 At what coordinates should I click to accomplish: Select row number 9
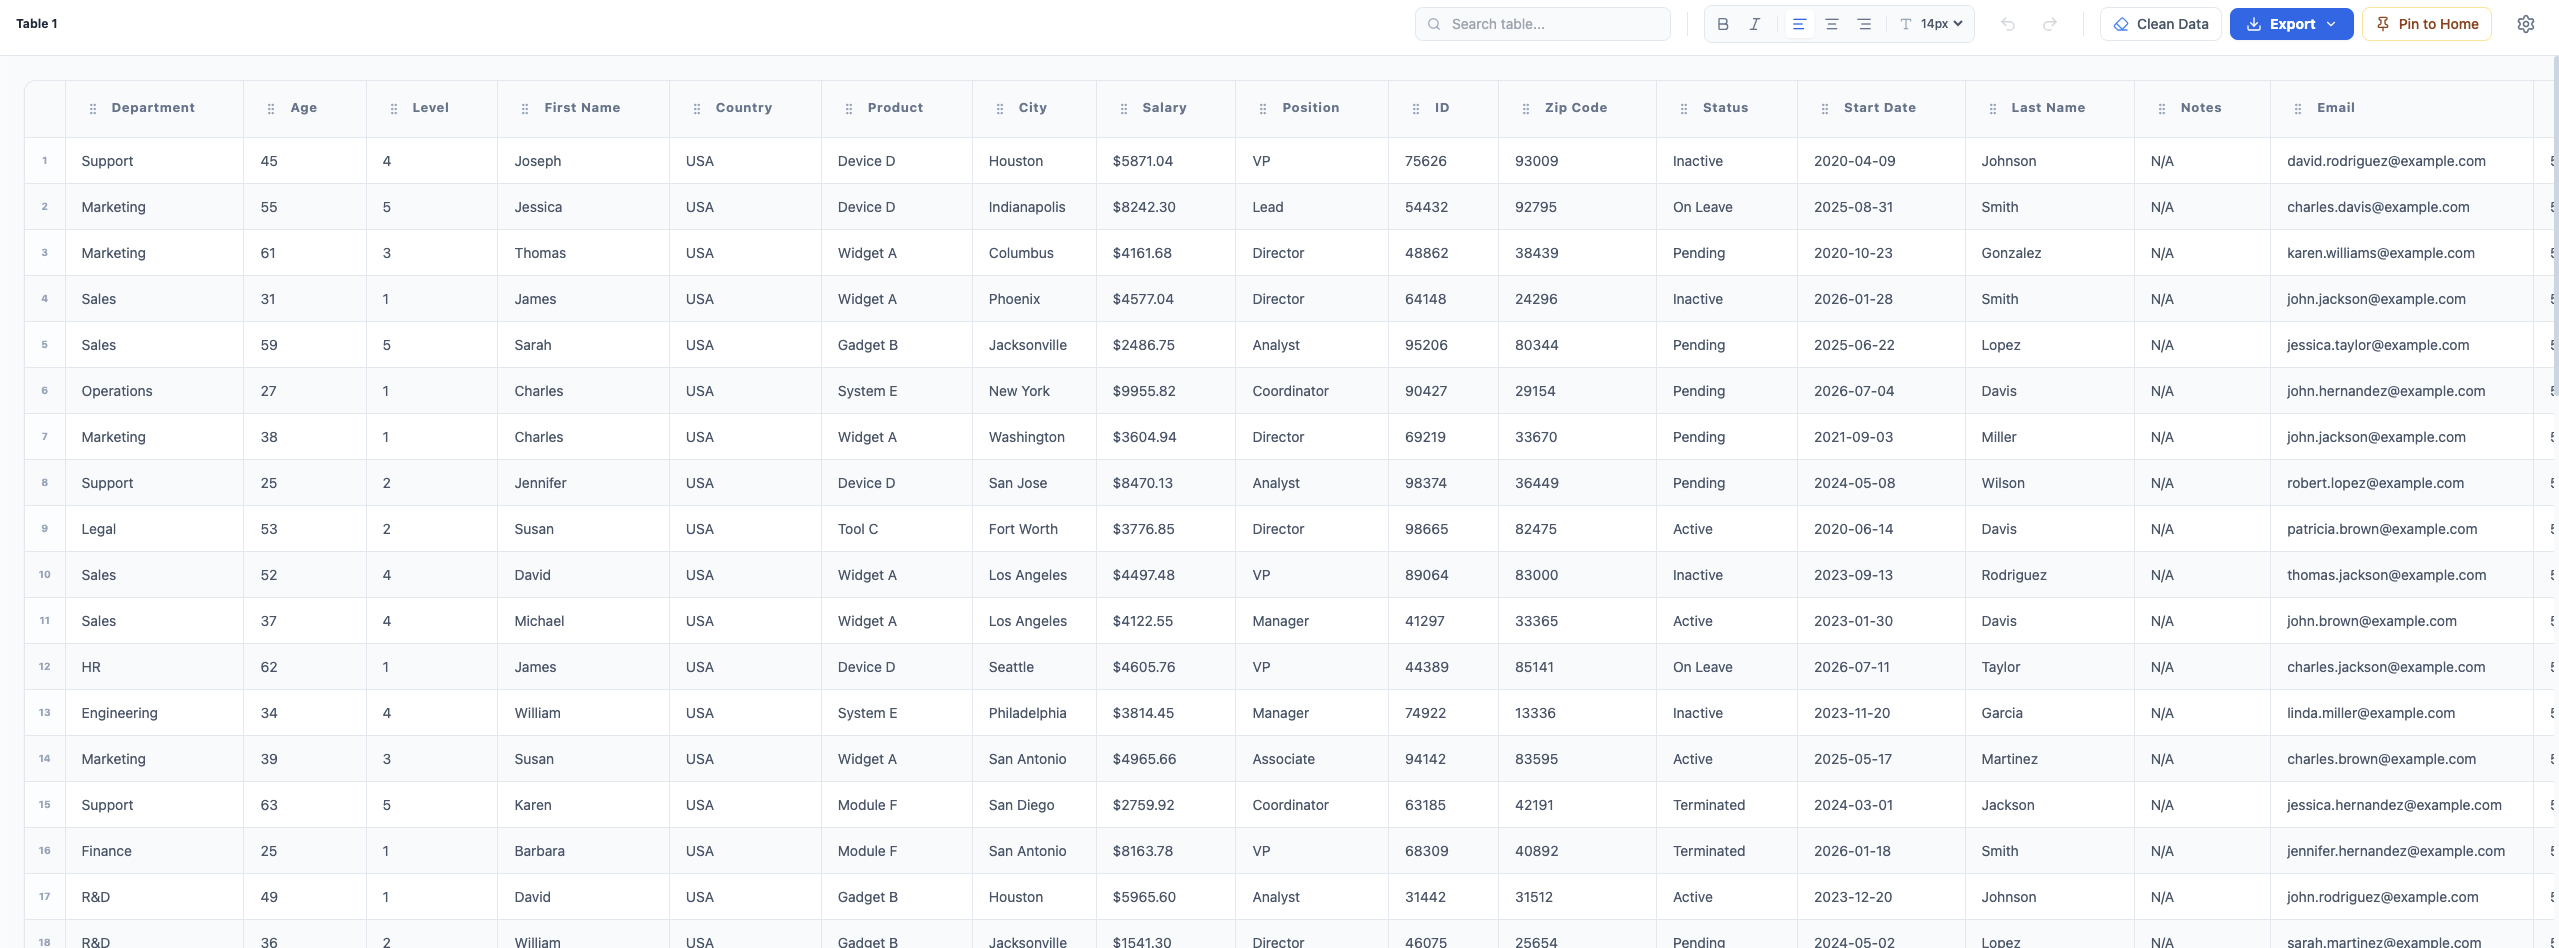point(44,529)
